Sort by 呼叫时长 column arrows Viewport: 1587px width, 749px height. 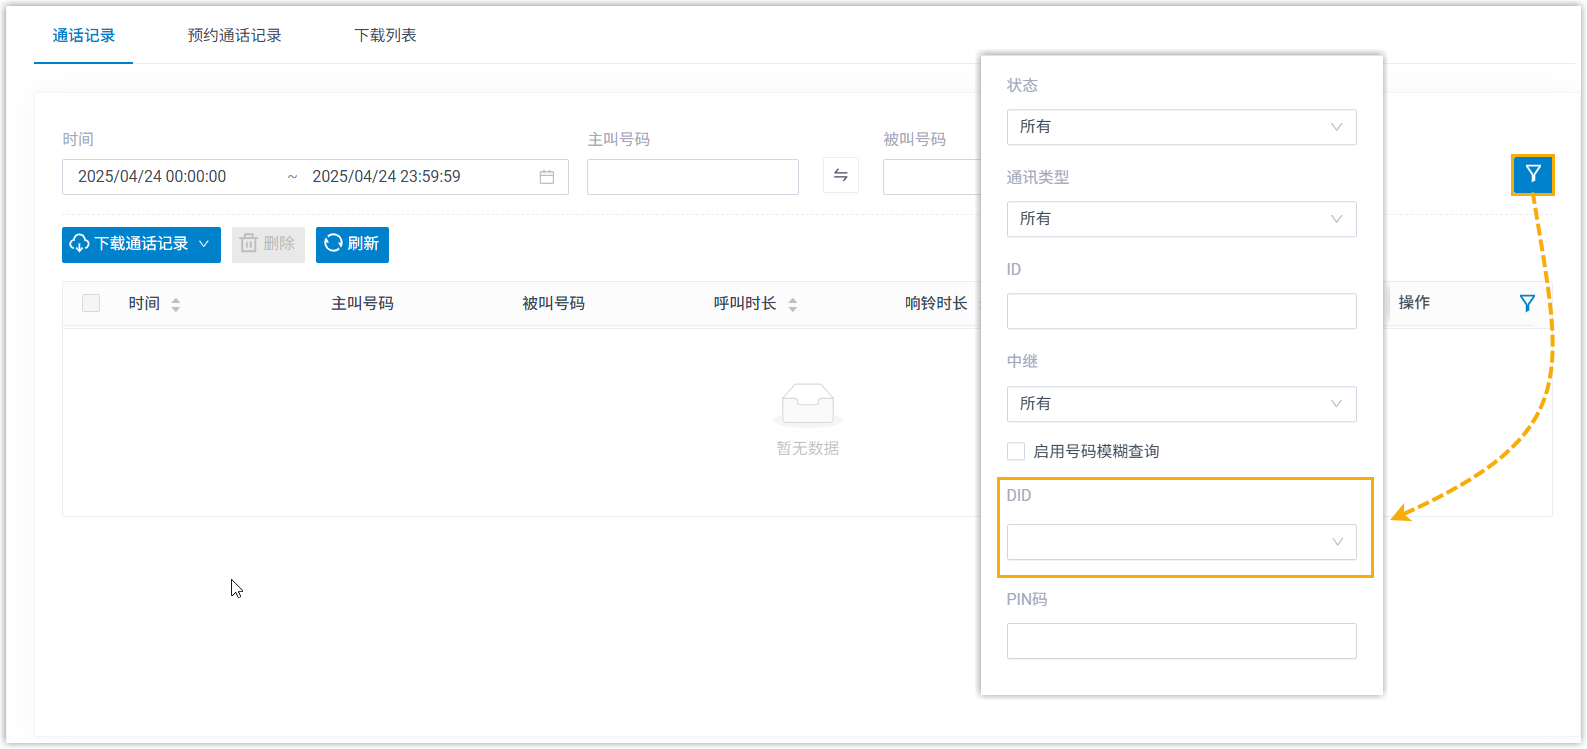coord(793,304)
